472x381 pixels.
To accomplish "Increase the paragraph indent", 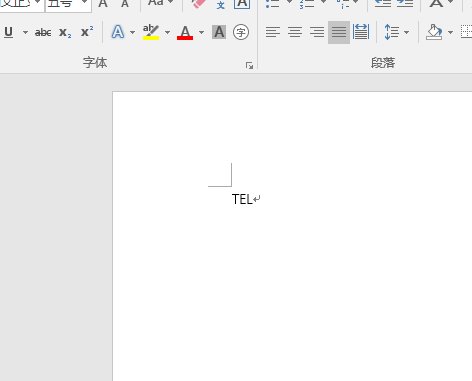I will tap(405, 3).
